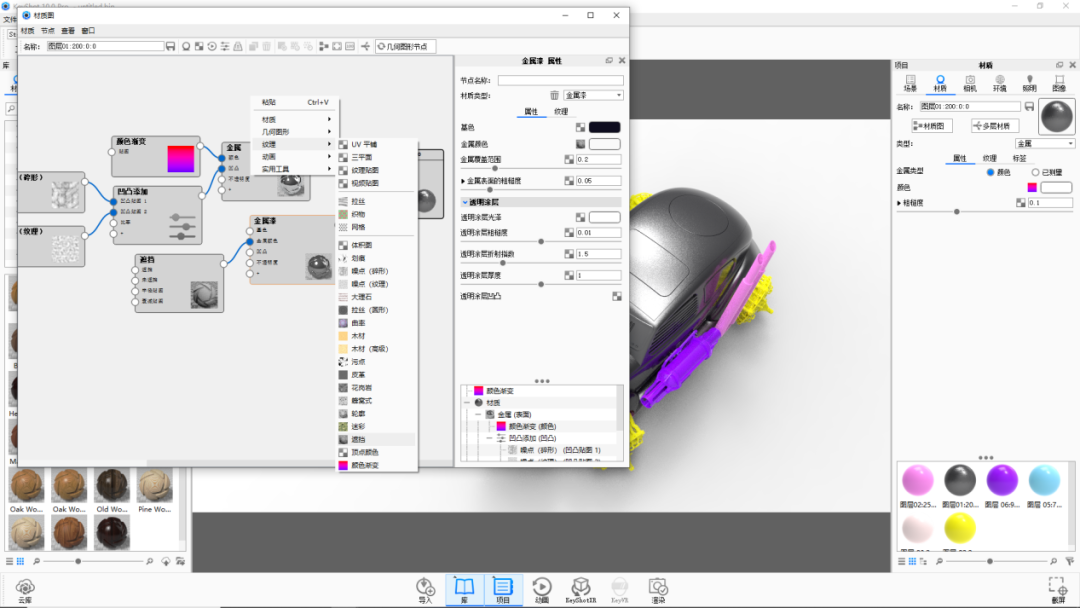Click the dark 基色 color swatch
This screenshot has width=1080, height=608.
[x=604, y=127]
